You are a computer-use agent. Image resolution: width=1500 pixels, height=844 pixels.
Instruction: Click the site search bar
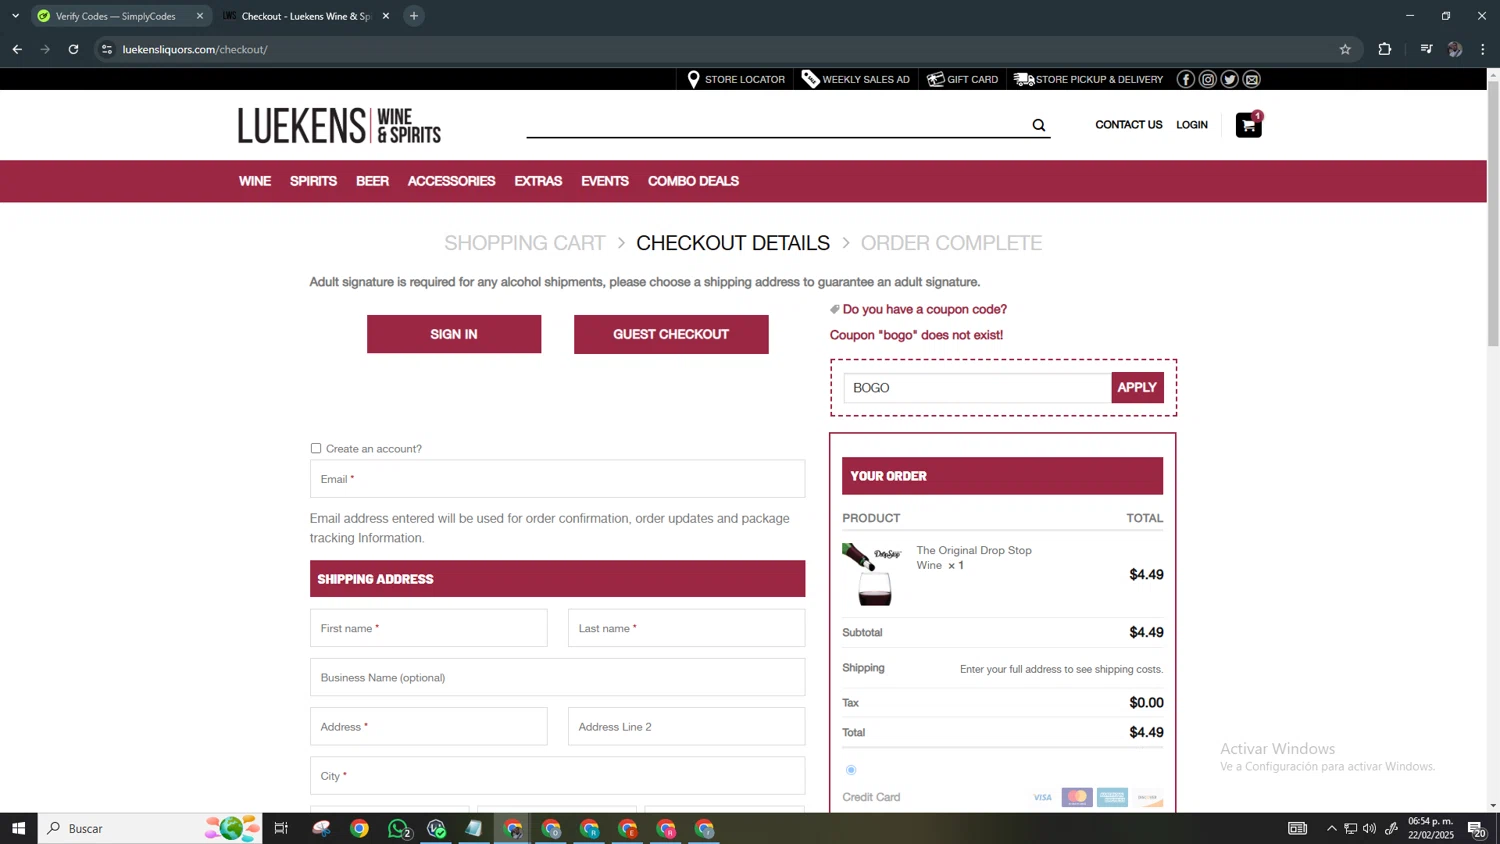coord(778,125)
